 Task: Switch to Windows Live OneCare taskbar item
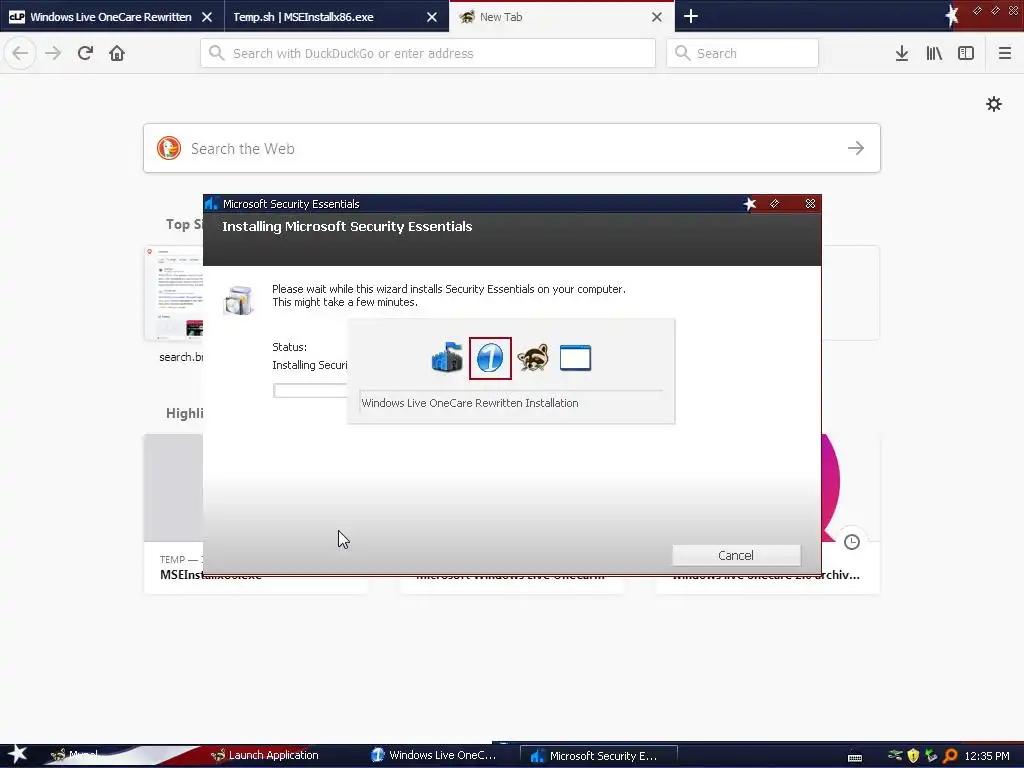(x=434, y=755)
